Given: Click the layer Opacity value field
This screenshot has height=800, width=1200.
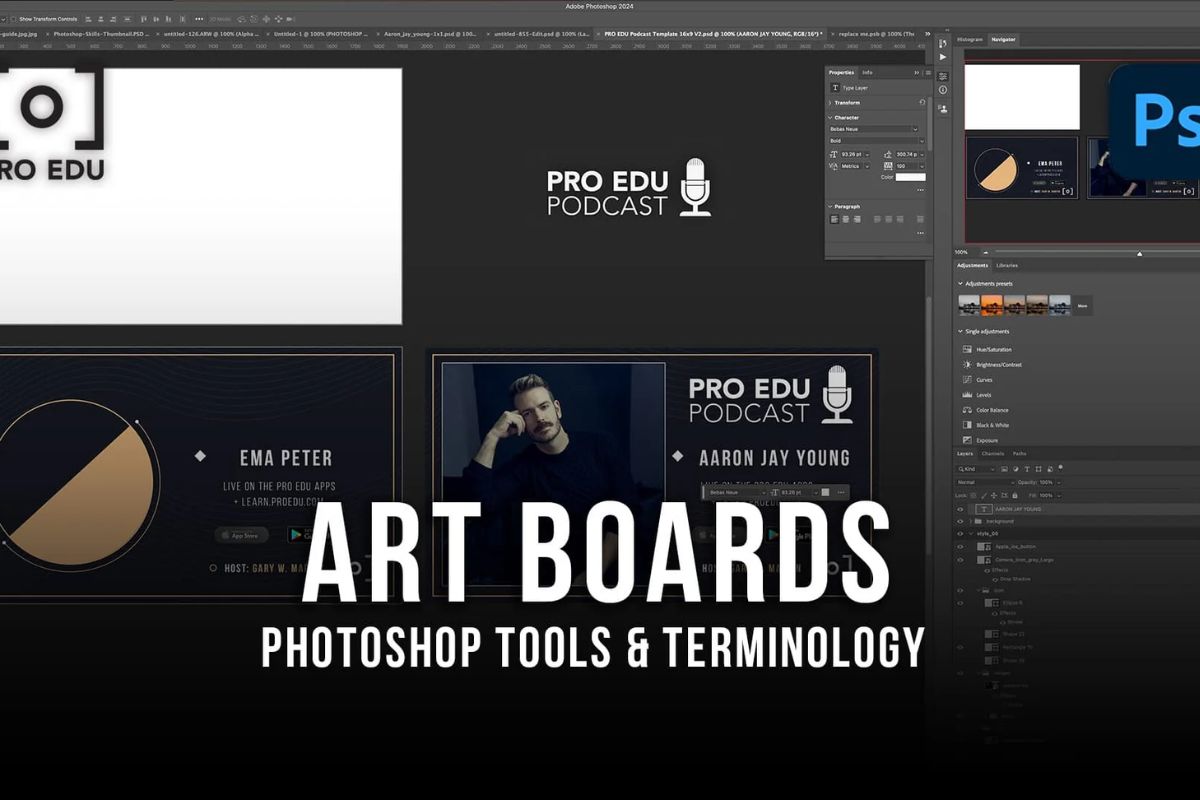Looking at the screenshot, I should click(x=1046, y=482).
